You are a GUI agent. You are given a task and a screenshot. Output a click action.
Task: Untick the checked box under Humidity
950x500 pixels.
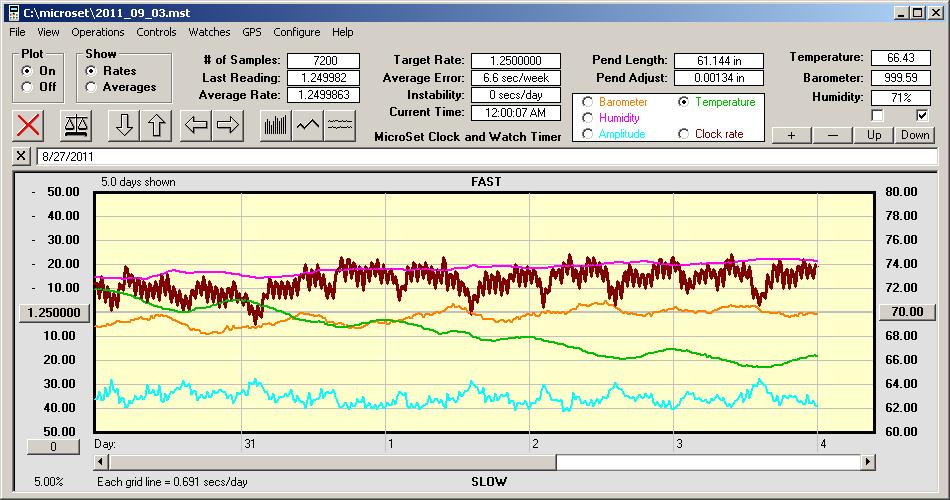(922, 115)
